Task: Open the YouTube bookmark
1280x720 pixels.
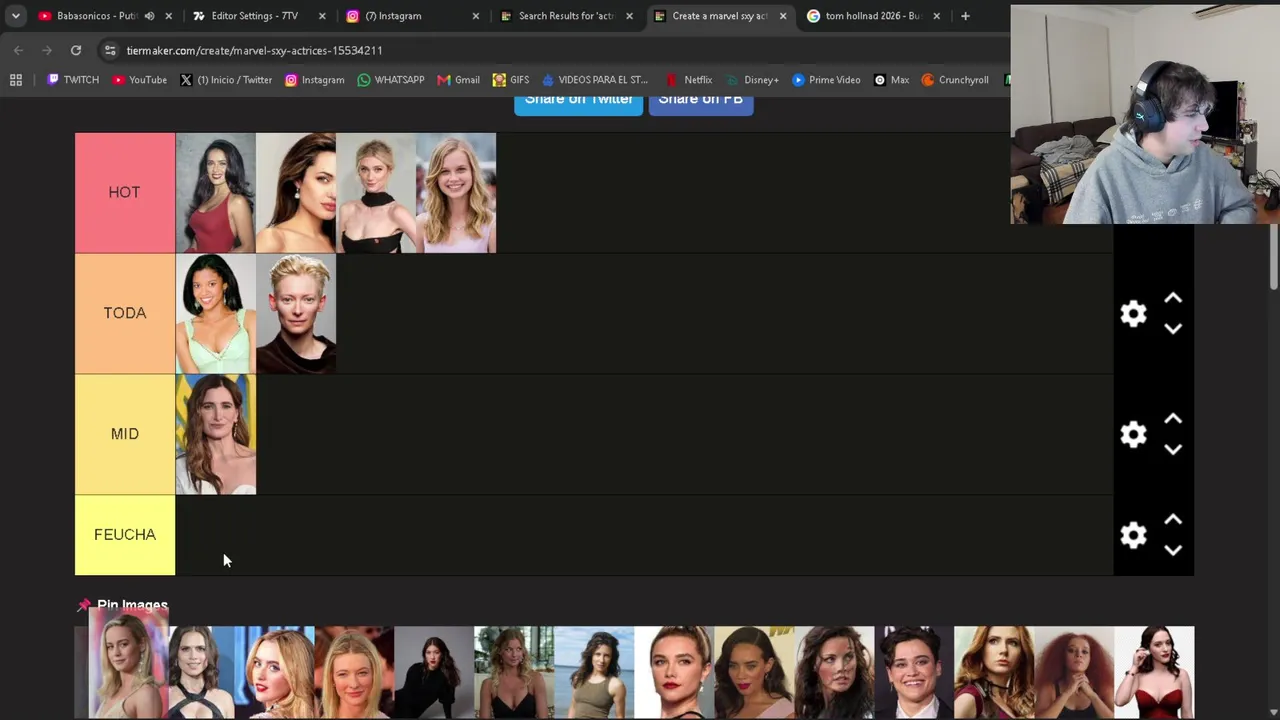Action: point(140,80)
